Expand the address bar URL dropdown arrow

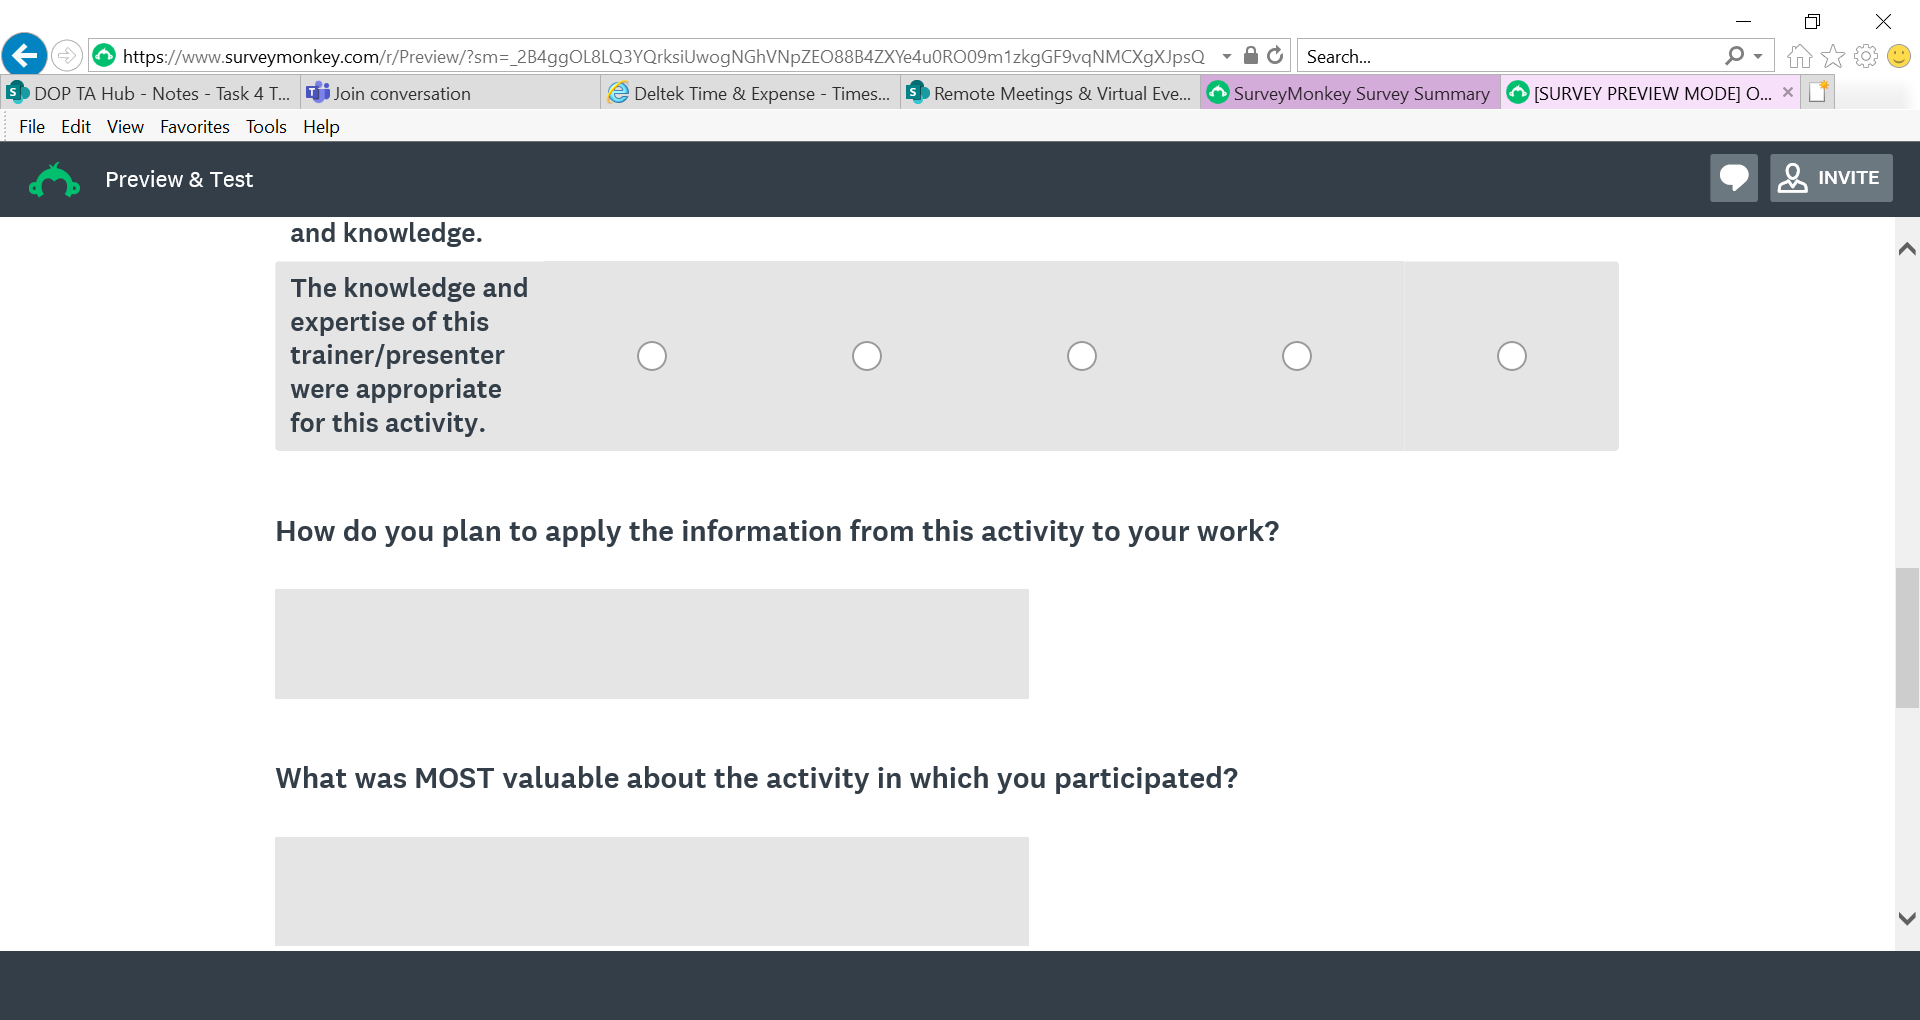tap(1227, 56)
